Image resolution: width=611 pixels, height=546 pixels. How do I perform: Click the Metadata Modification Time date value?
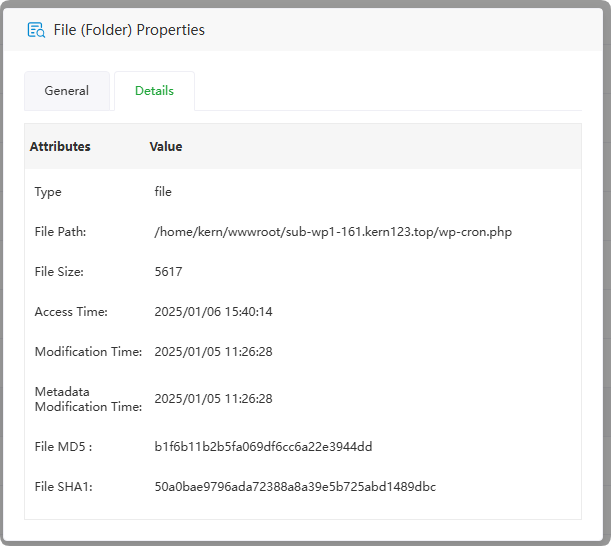(213, 399)
